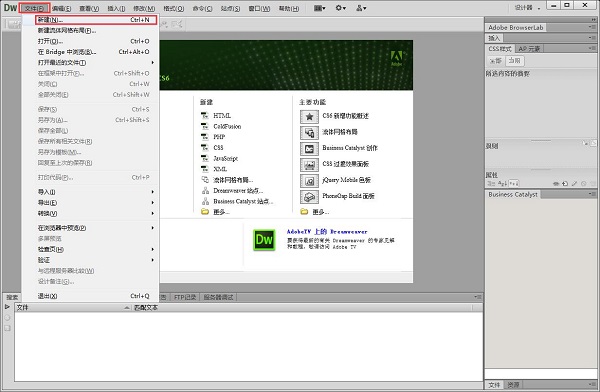This screenshot has width=600, height=392.
Task: Switch to the CSS样式 tab
Action: [500, 49]
